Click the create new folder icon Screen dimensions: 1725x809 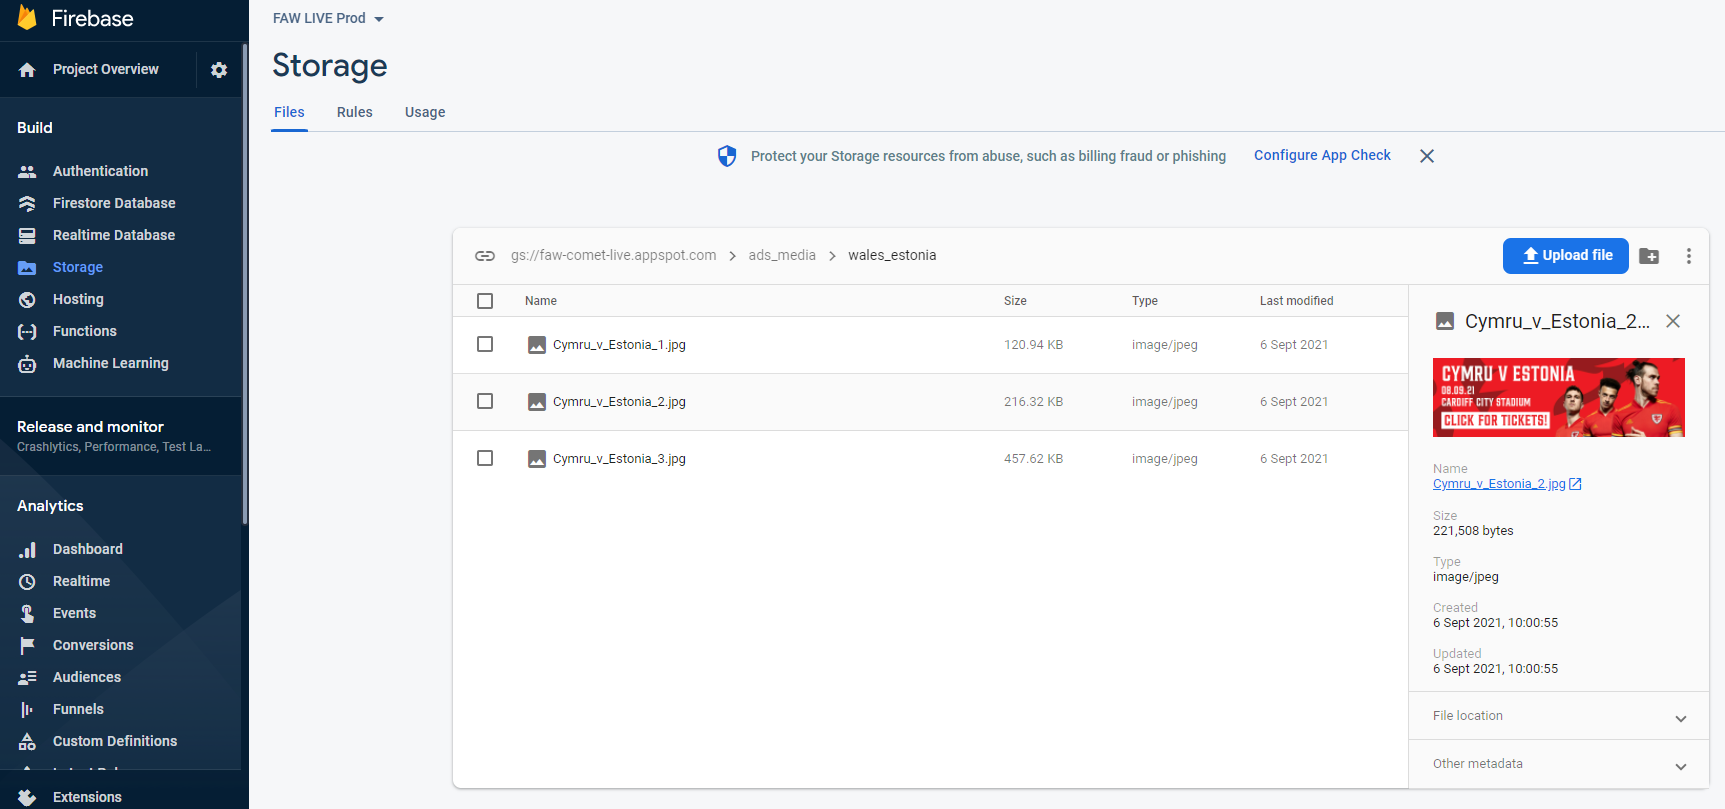point(1649,256)
